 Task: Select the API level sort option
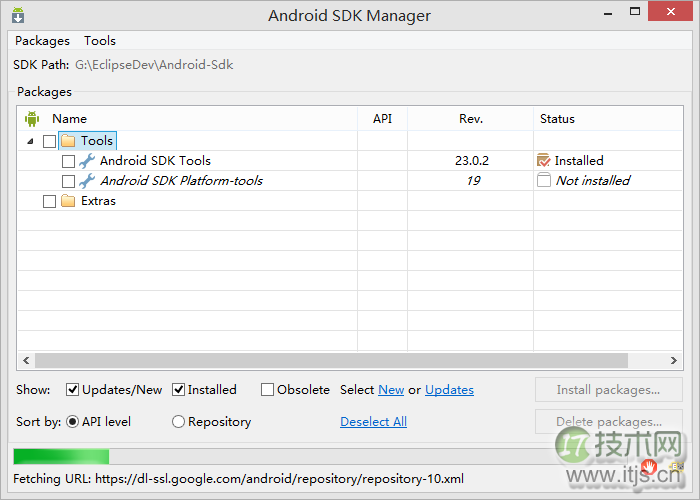[x=72, y=421]
